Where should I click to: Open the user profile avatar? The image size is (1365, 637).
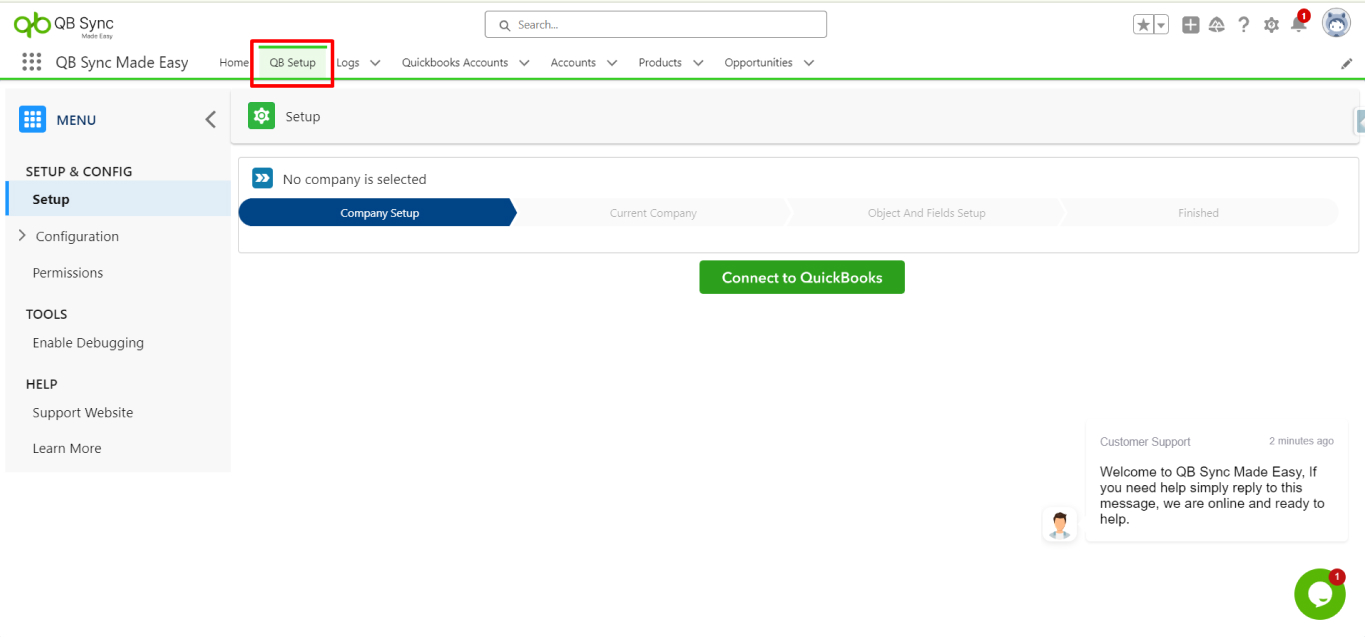[1336, 23]
